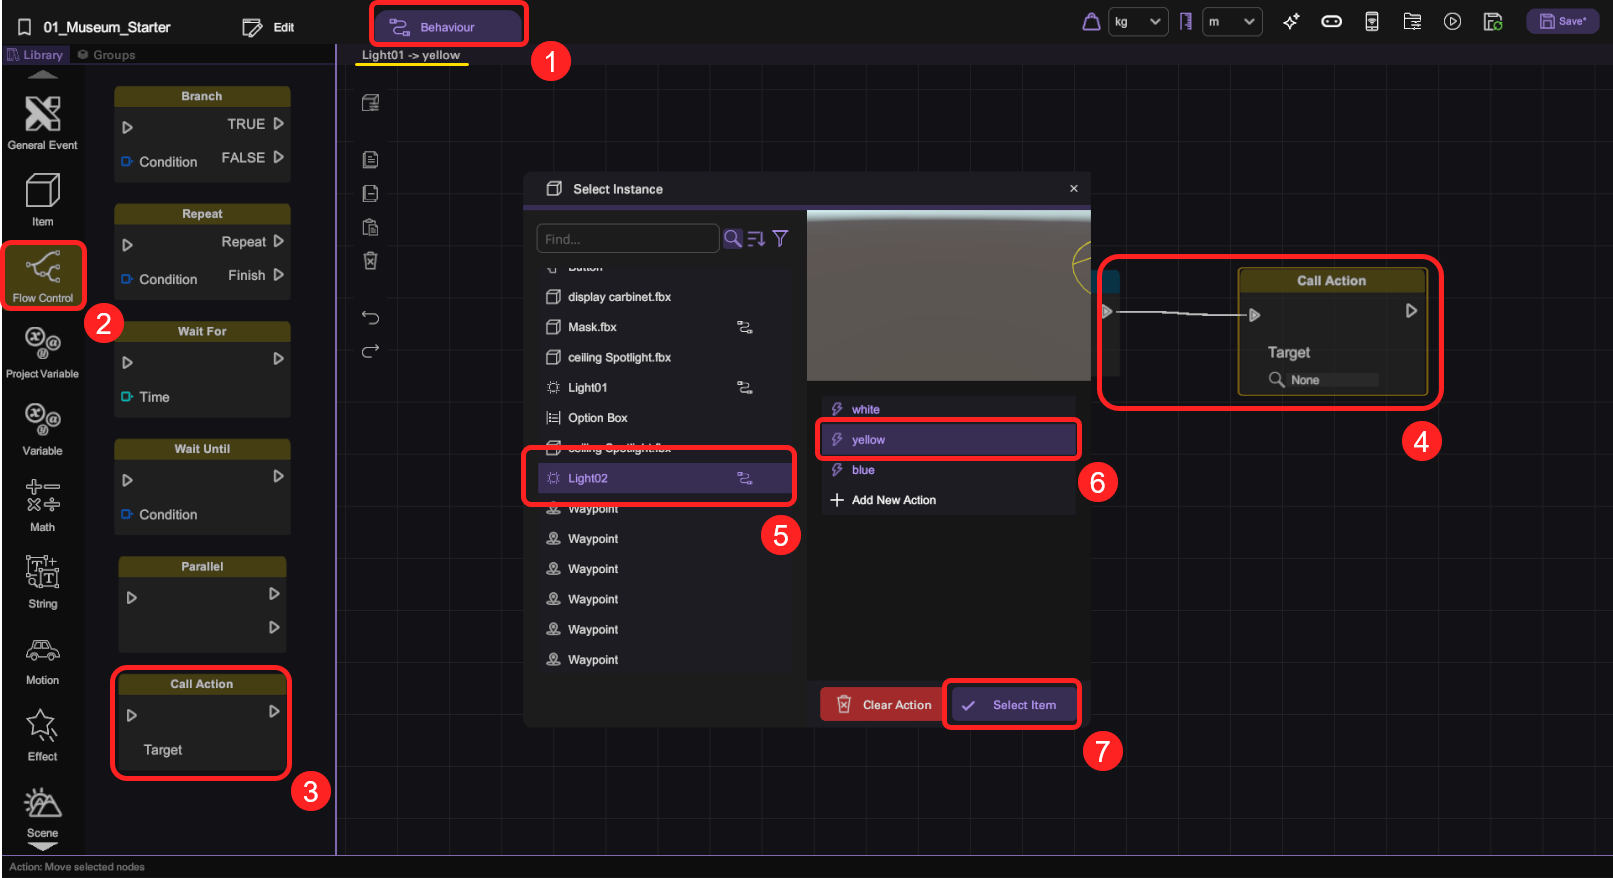Image resolution: width=1613 pixels, height=878 pixels.
Task: Select the General Event category icon
Action: (x=42, y=121)
